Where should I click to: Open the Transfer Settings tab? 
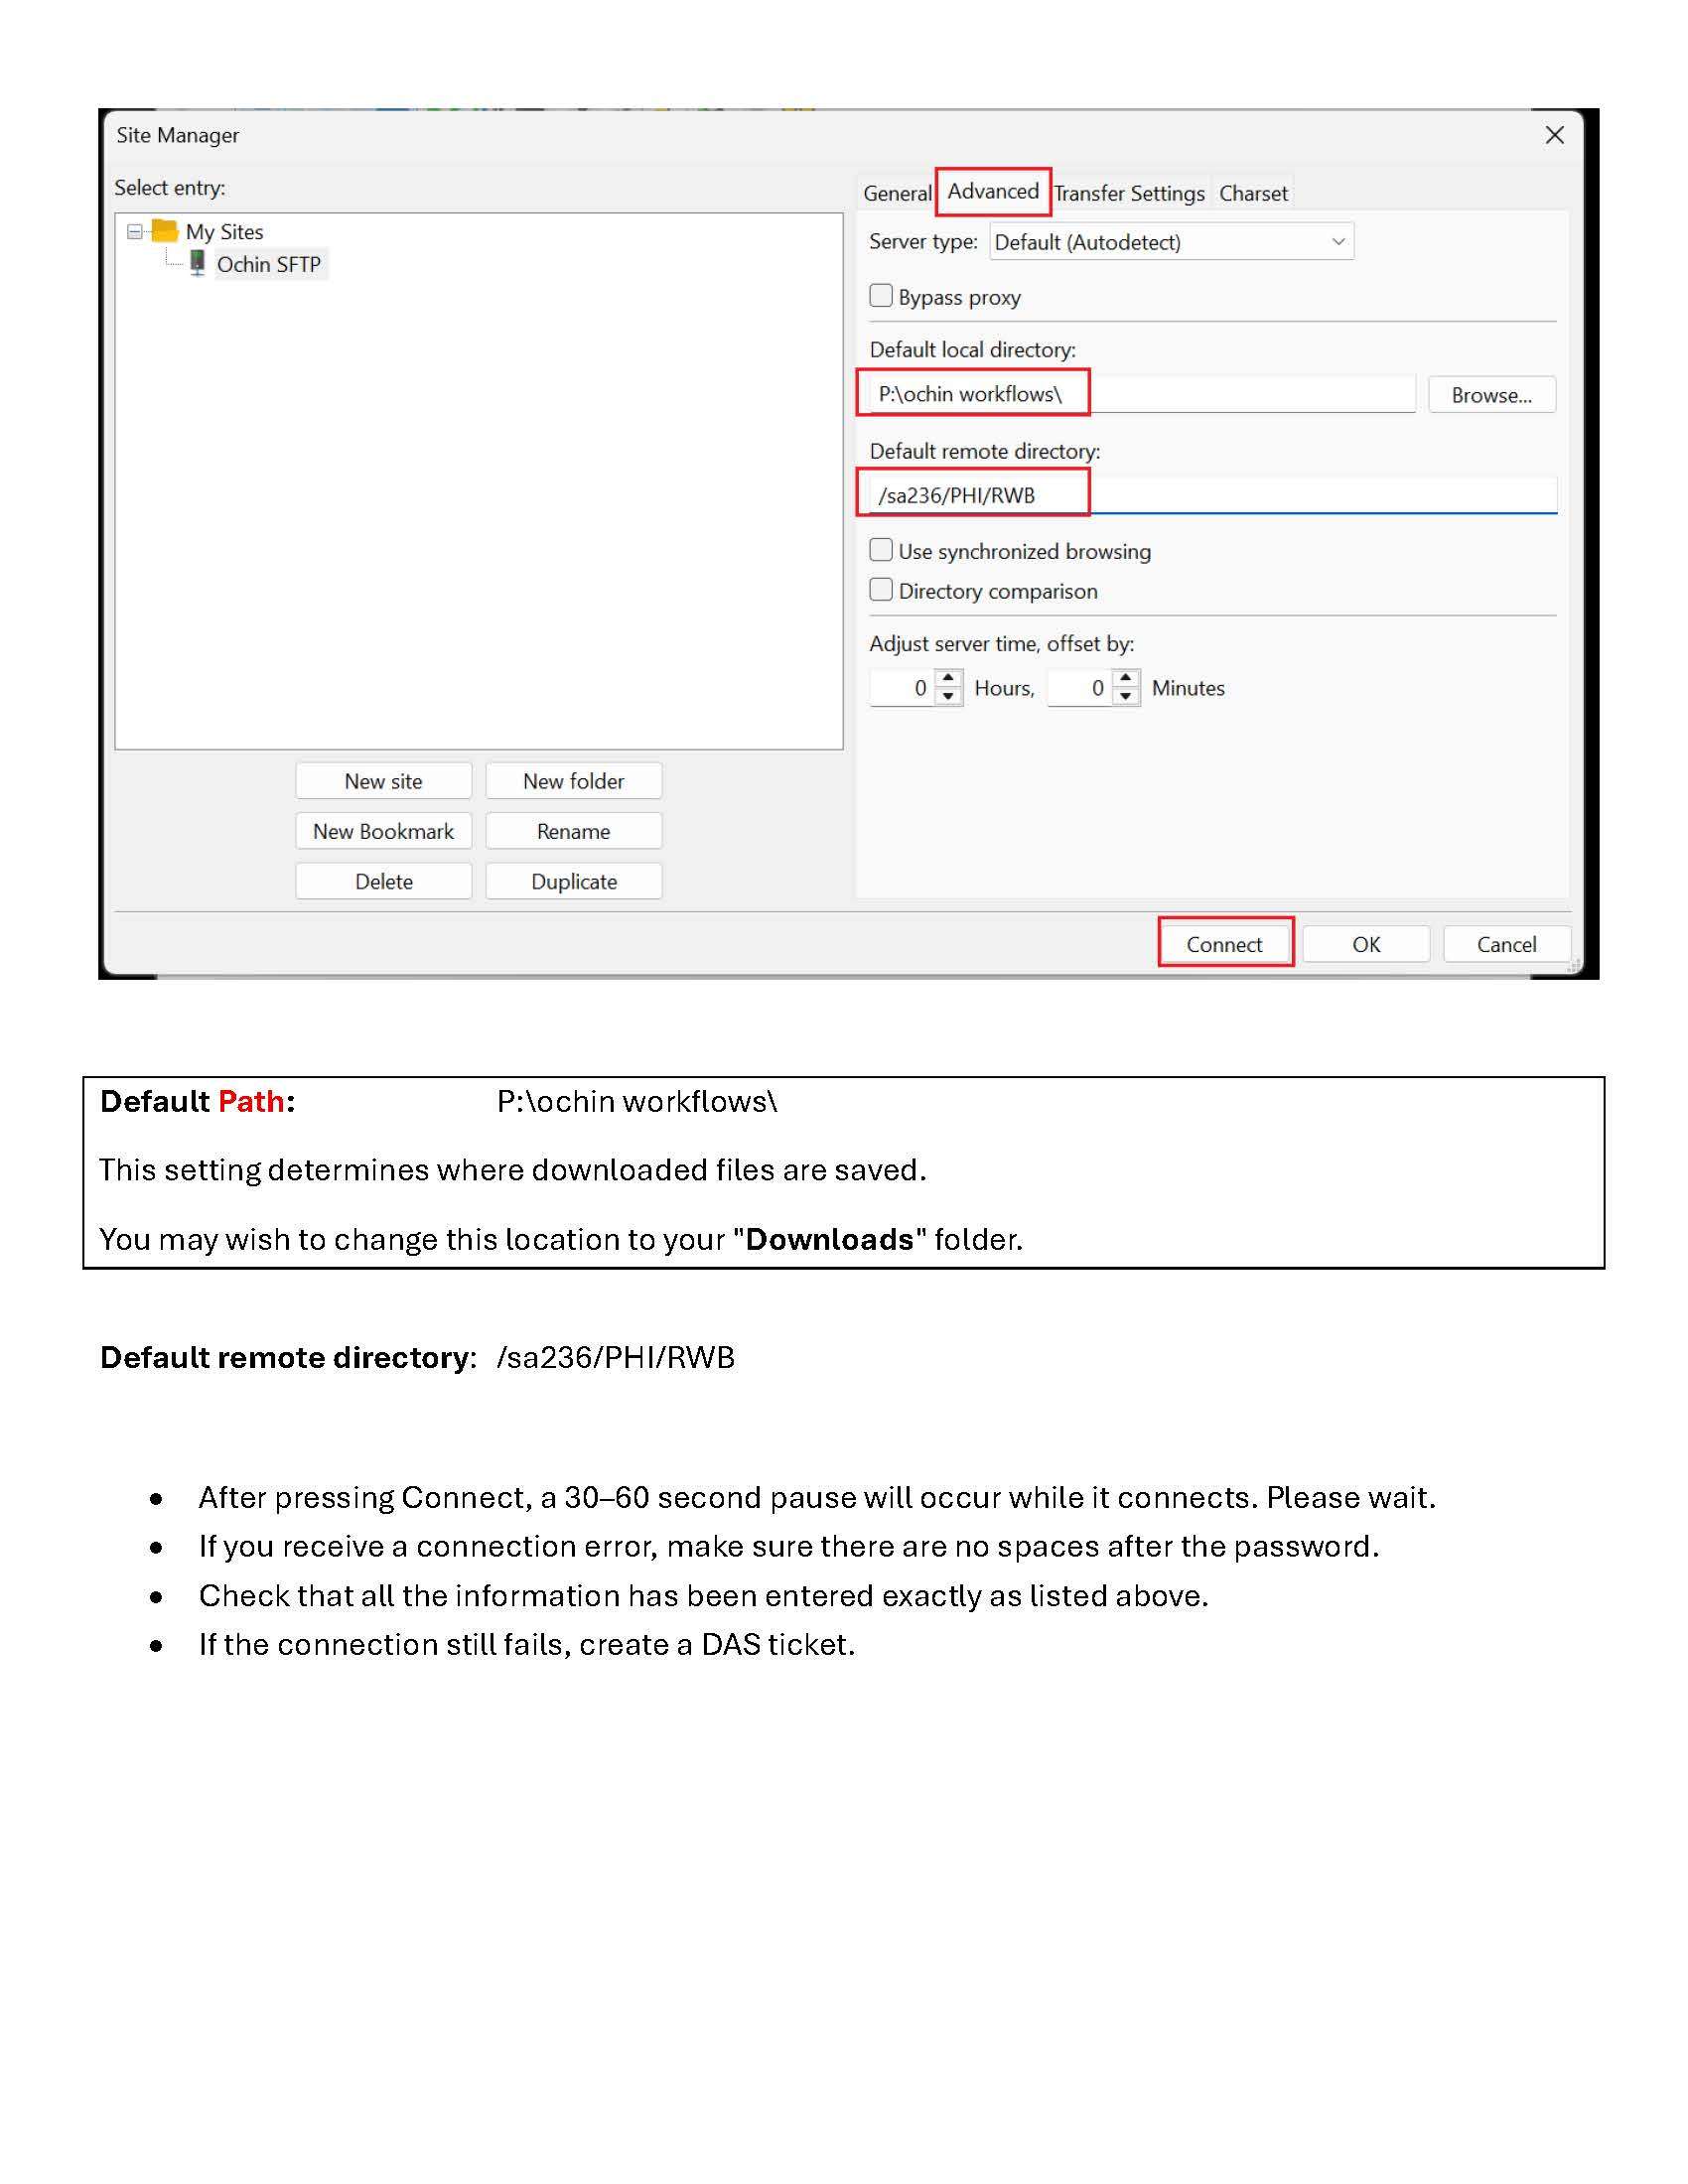click(x=1129, y=193)
